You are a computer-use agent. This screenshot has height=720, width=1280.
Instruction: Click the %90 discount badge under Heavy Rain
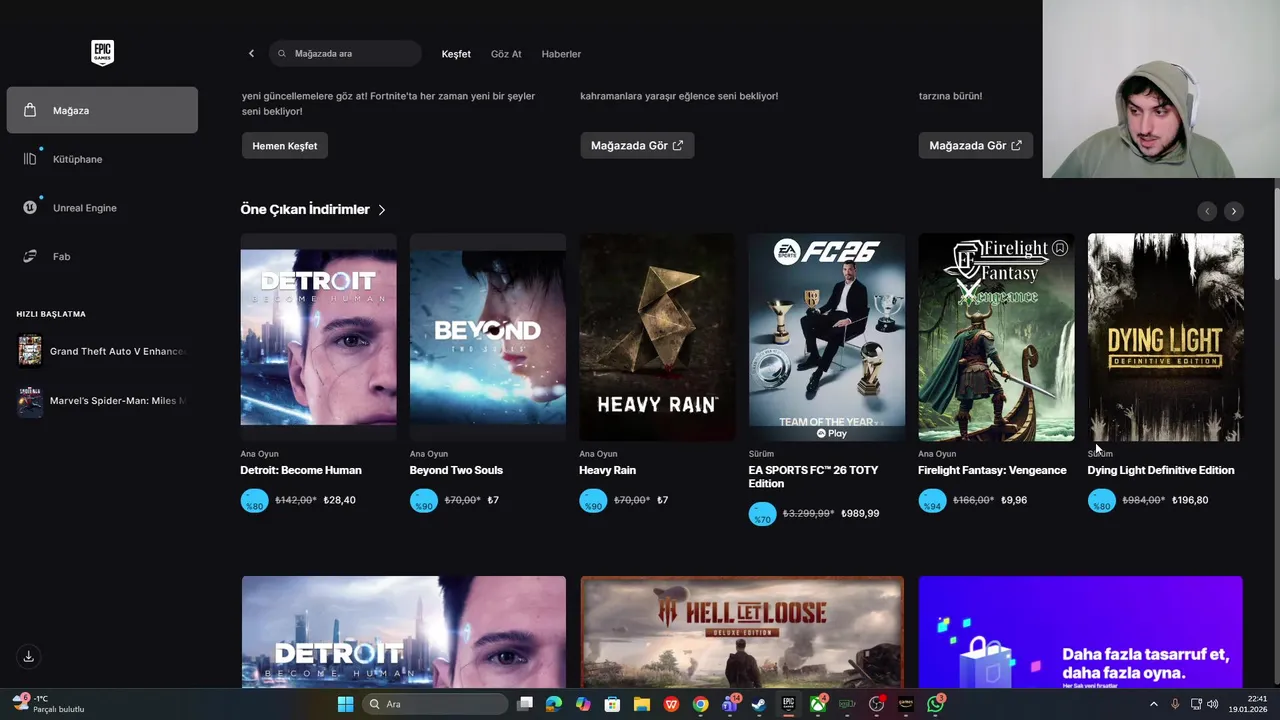tap(593, 501)
